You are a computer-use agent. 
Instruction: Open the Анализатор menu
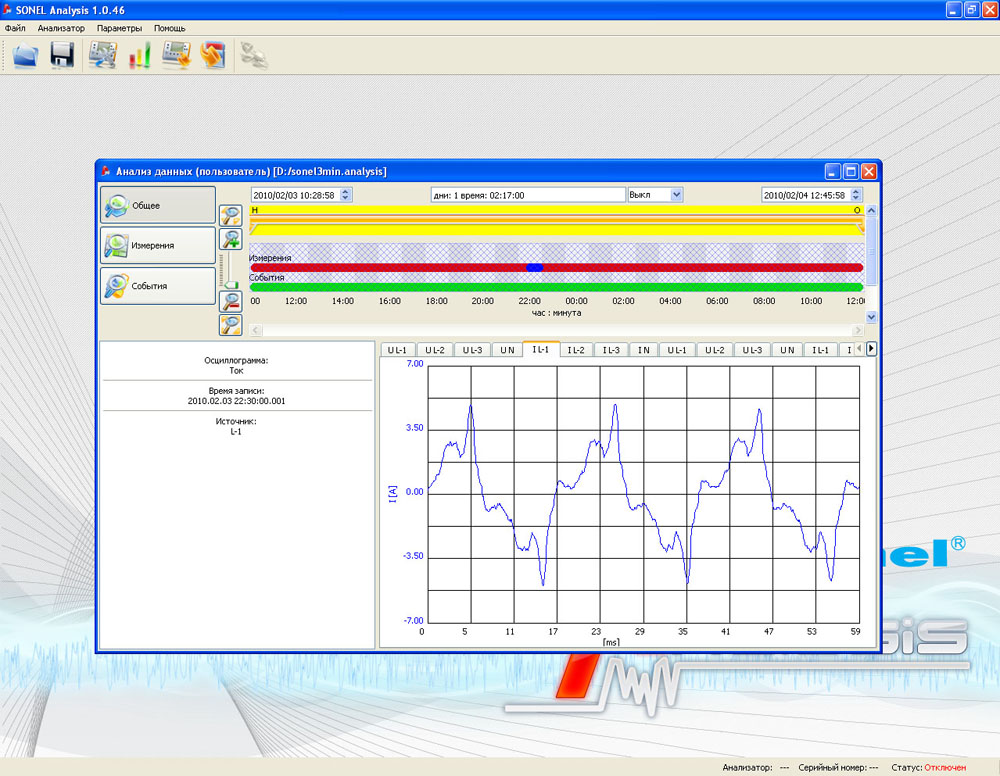click(61, 28)
